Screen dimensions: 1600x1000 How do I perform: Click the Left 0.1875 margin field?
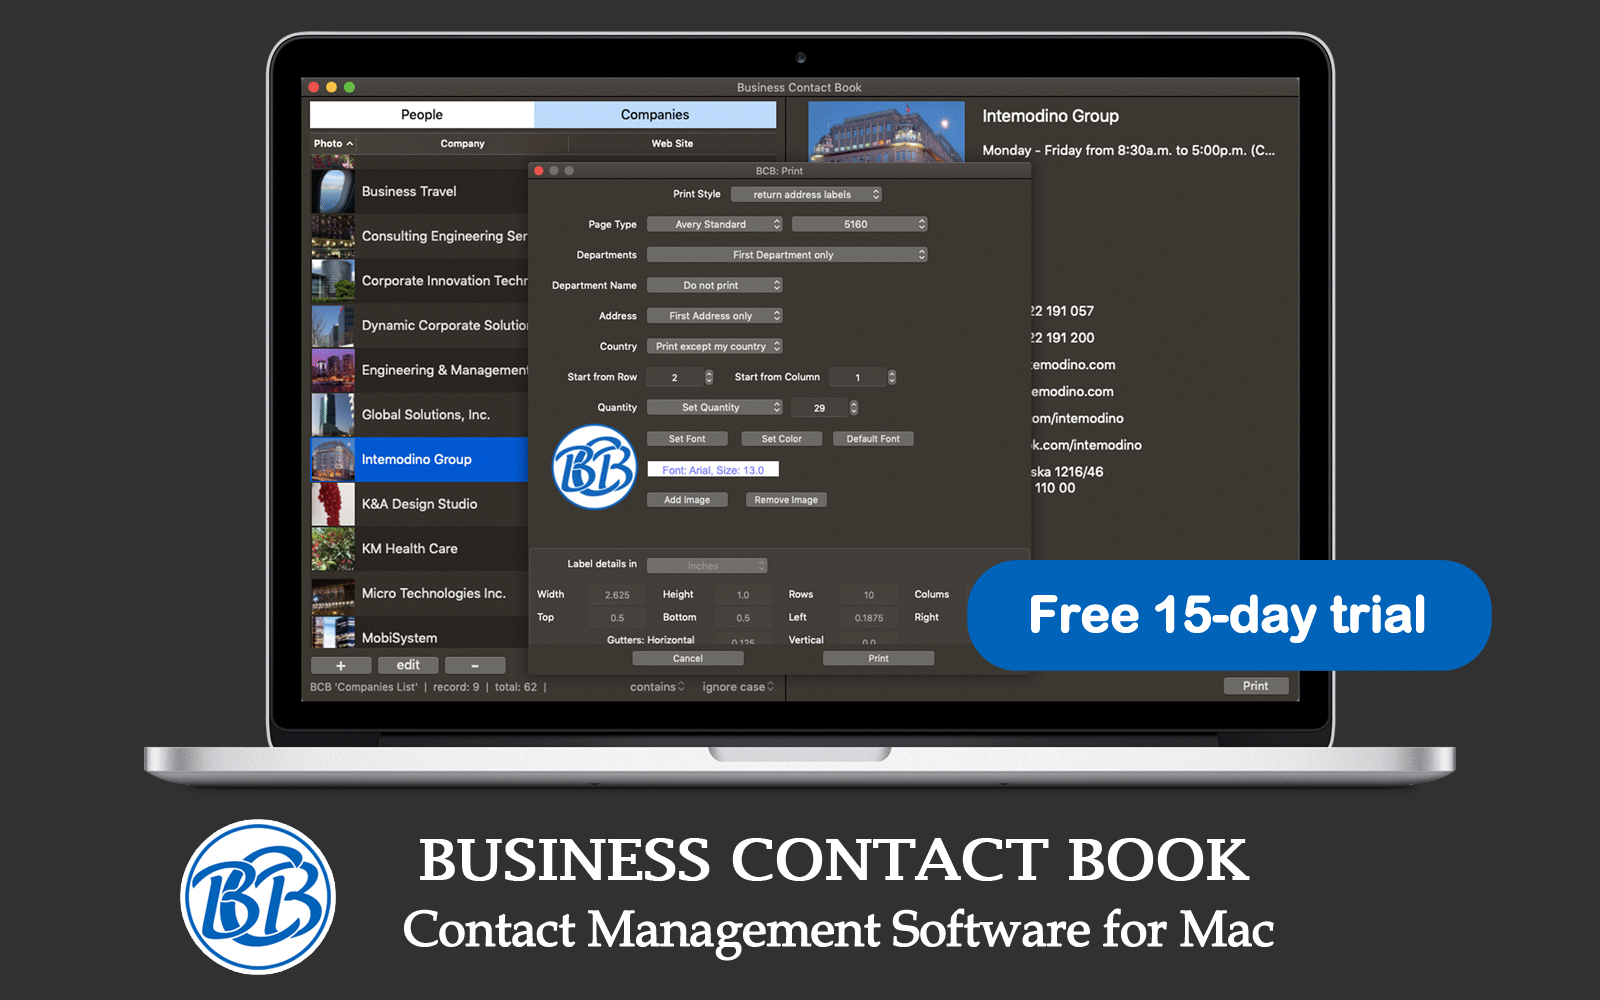click(869, 618)
